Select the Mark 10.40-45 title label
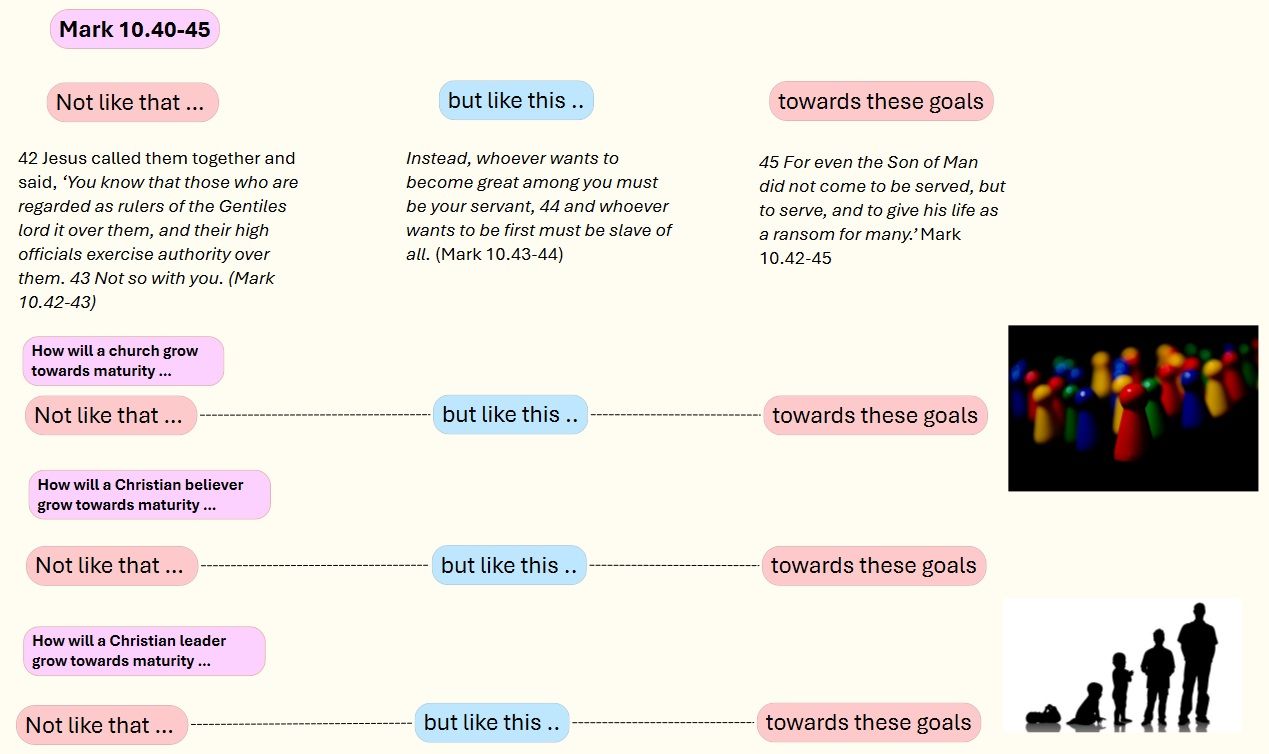 [135, 29]
